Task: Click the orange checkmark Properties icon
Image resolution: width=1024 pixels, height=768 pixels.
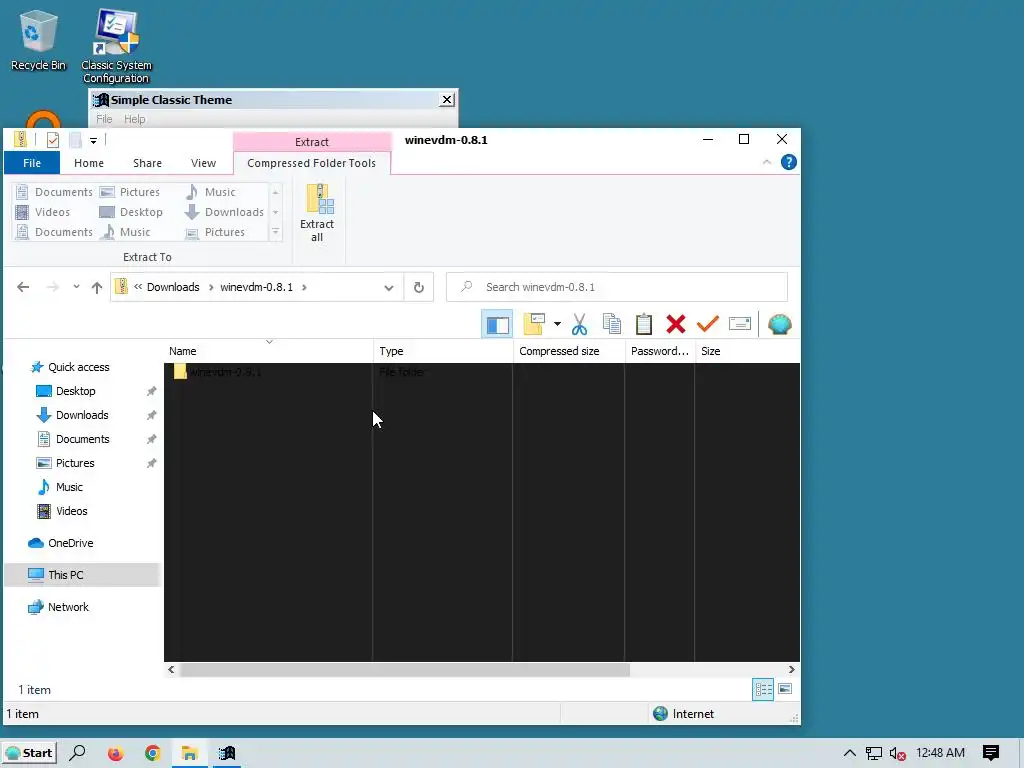Action: [707, 323]
